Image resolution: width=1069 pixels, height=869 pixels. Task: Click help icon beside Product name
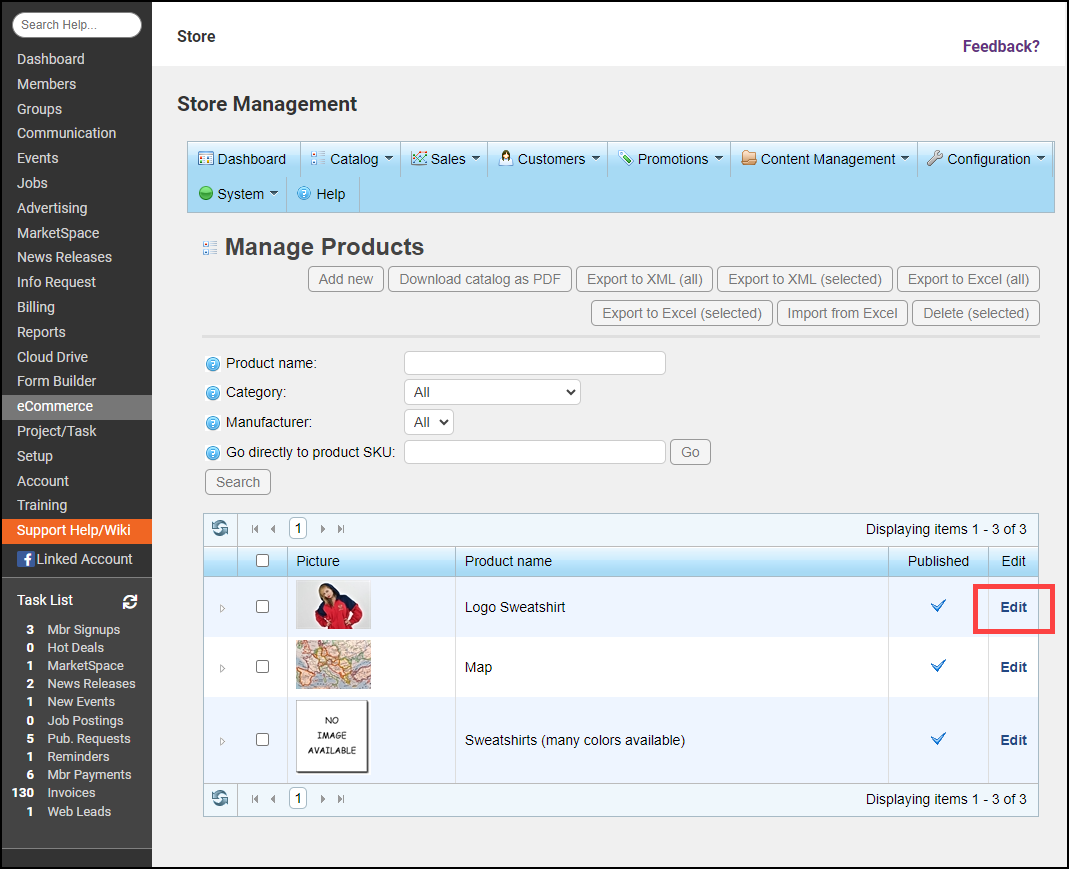(x=212, y=364)
